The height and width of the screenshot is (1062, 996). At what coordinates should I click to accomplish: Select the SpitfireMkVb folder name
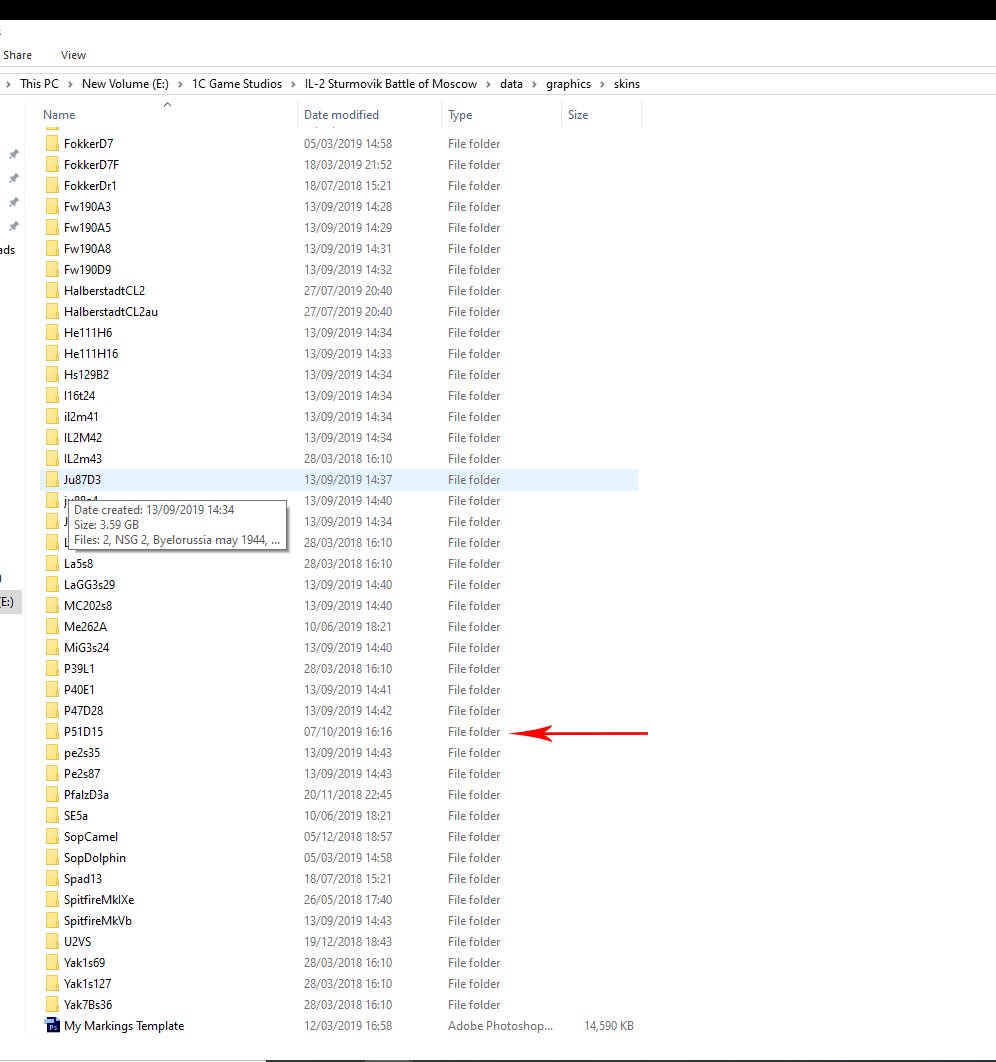[x=98, y=920]
